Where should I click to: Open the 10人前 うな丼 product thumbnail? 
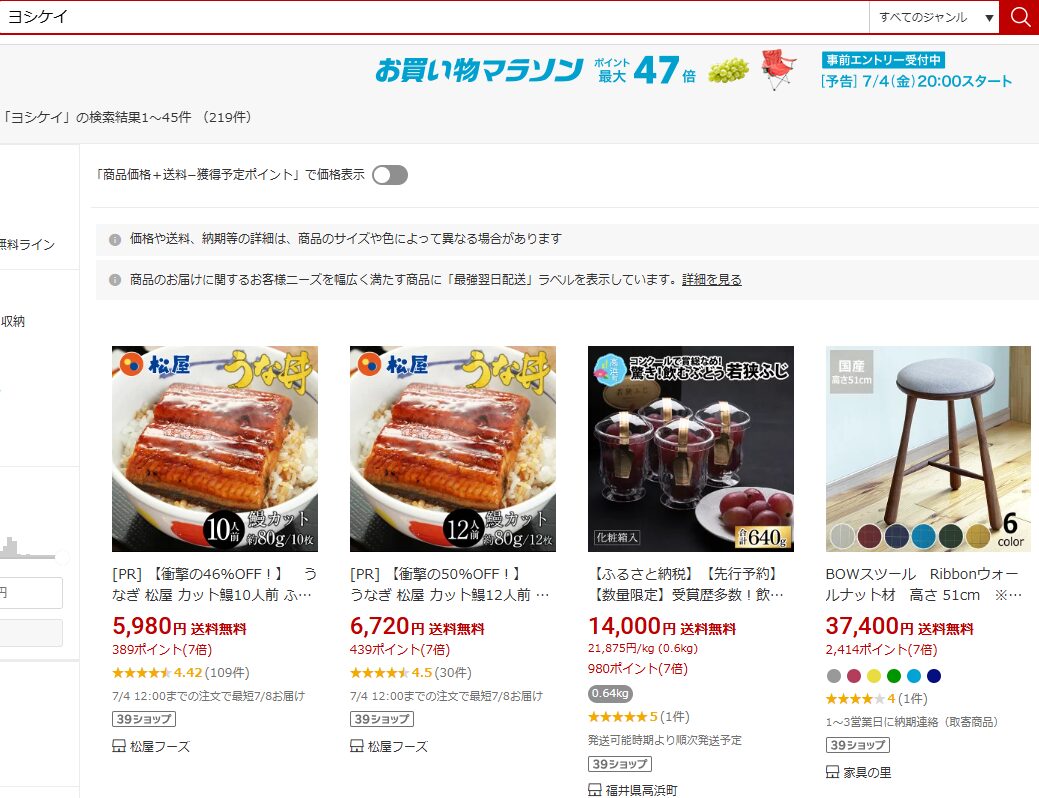[215, 449]
